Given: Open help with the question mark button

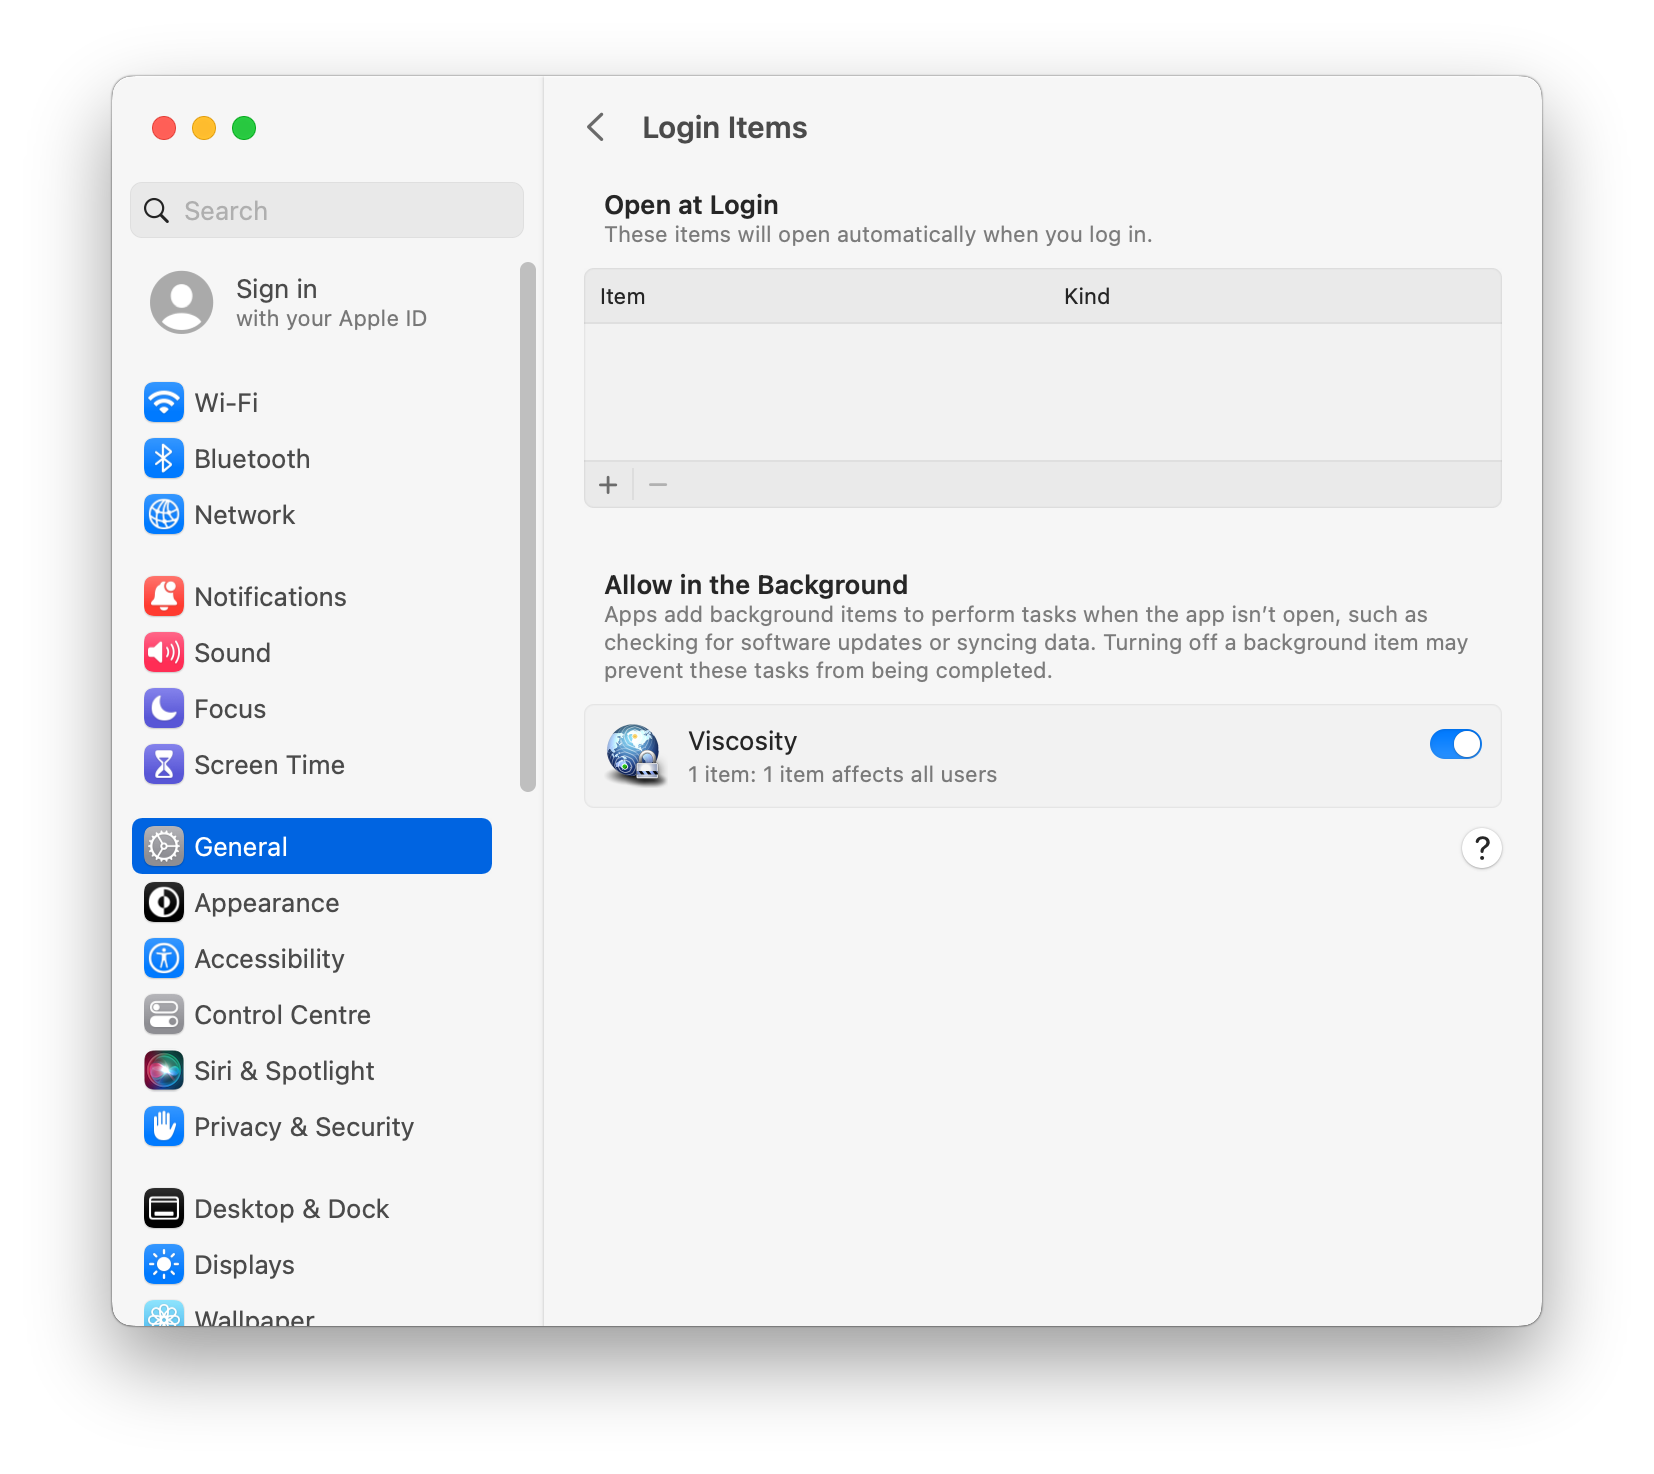Looking at the screenshot, I should tap(1482, 848).
